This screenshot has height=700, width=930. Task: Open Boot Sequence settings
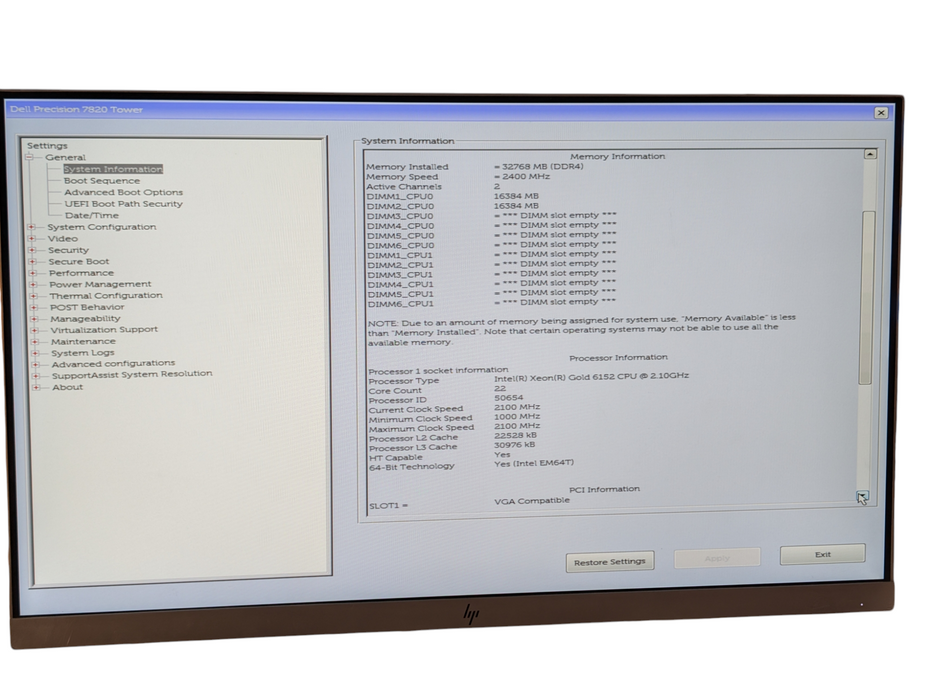[x=101, y=180]
